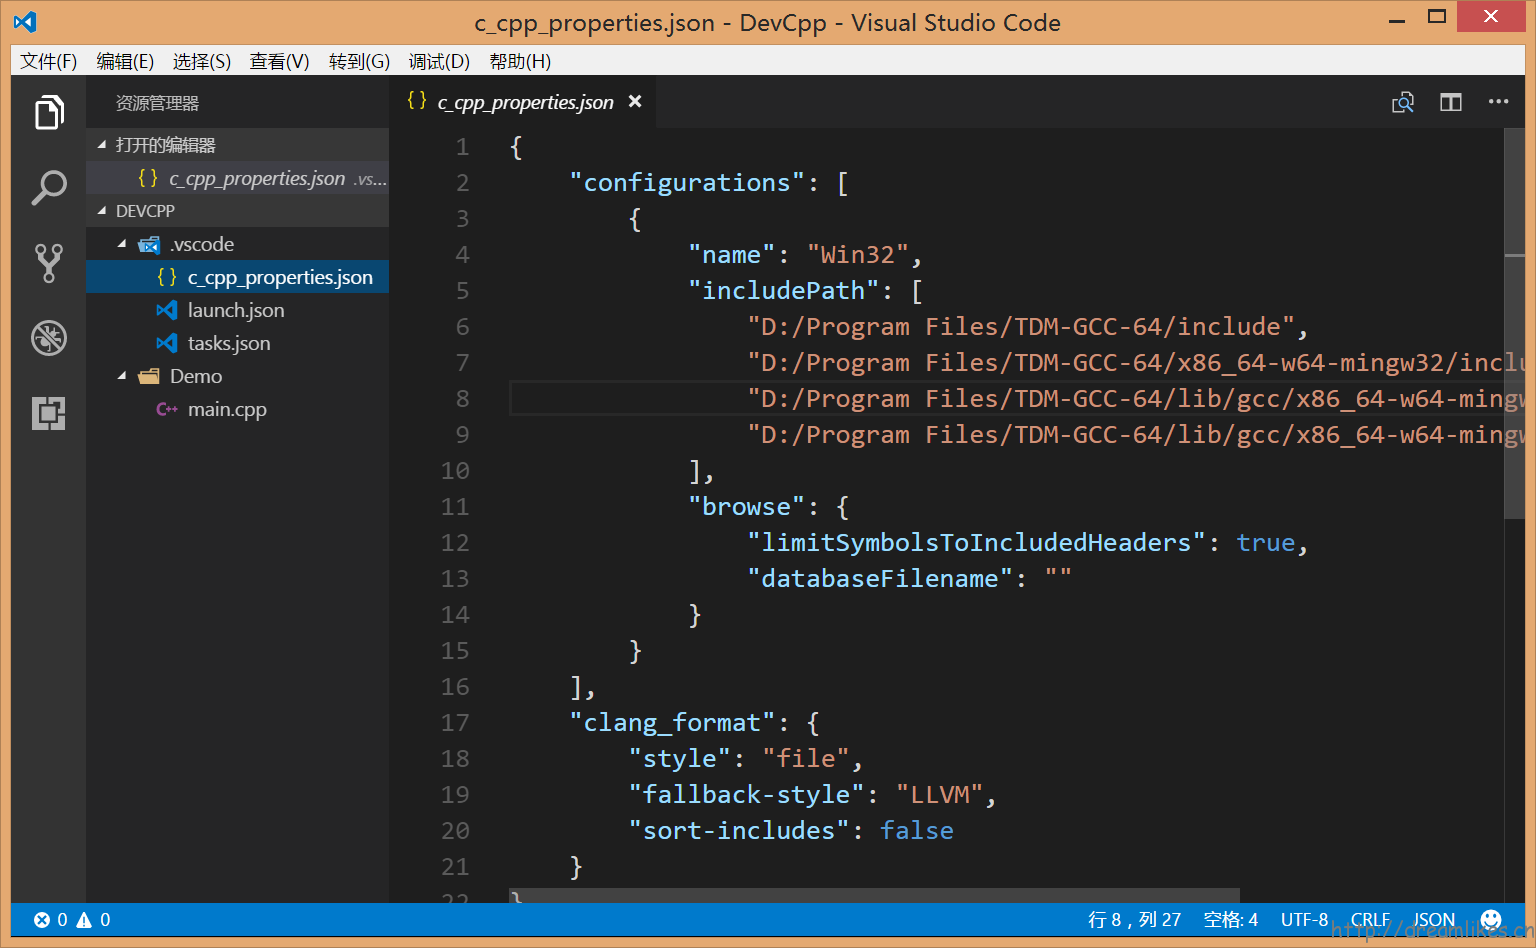
Task: Open the Explorer view in activity bar
Action: click(x=49, y=113)
